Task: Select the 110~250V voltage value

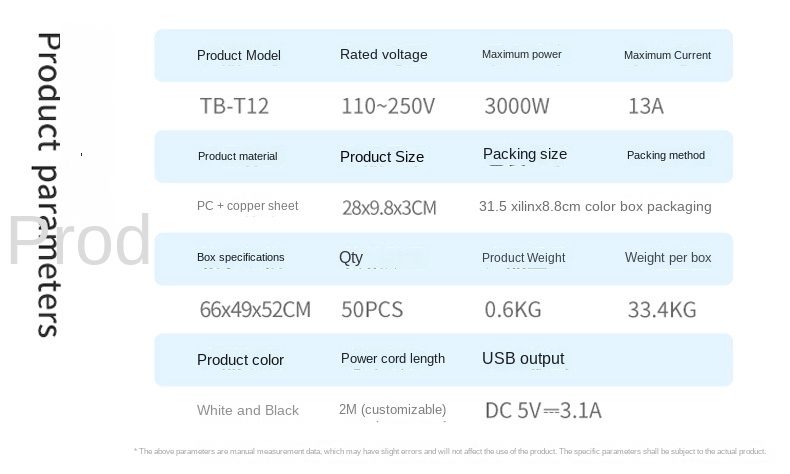Action: [388, 106]
